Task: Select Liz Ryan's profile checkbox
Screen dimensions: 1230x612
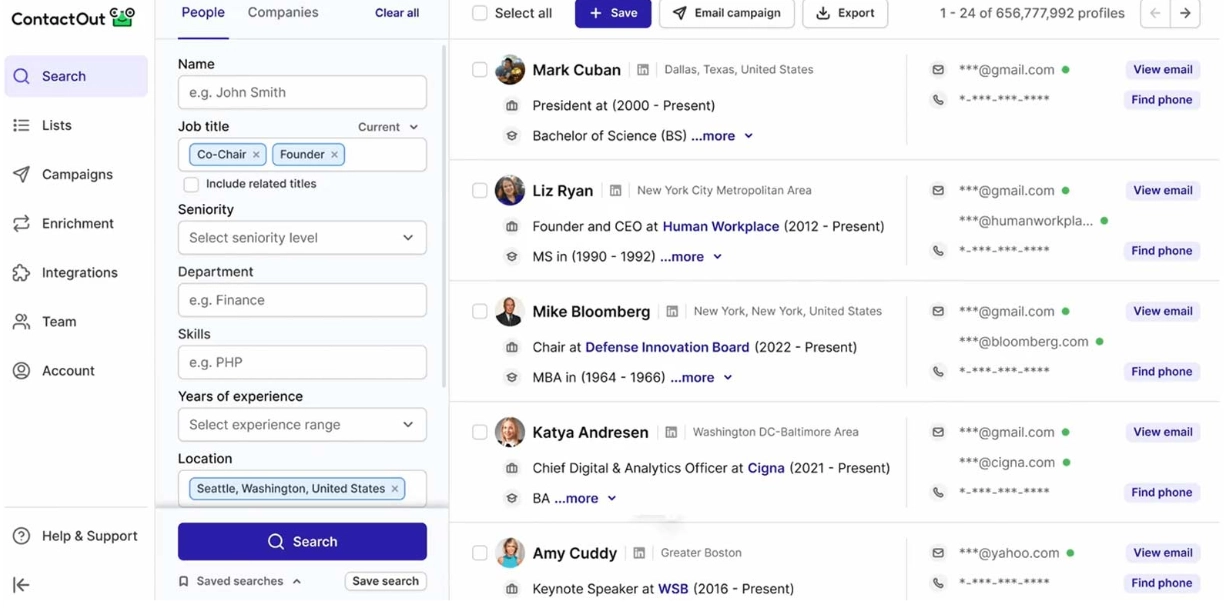Action: (x=480, y=192)
